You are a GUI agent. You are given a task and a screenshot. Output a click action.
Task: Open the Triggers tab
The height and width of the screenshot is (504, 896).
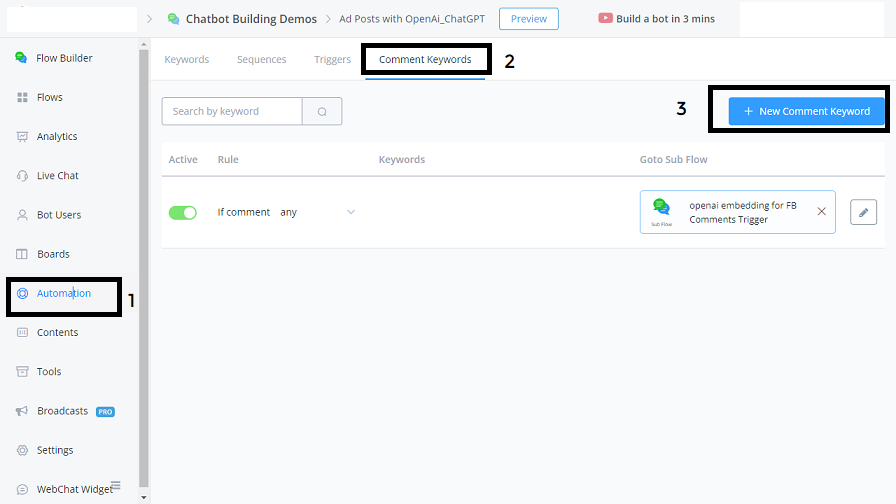point(332,60)
